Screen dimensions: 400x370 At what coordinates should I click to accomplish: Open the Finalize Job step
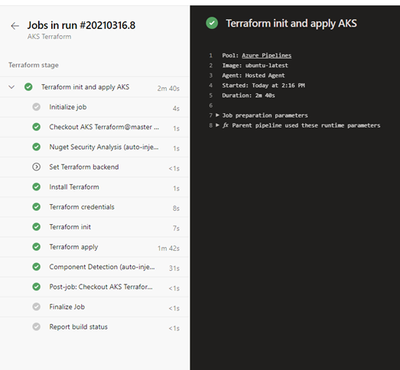click(95, 307)
